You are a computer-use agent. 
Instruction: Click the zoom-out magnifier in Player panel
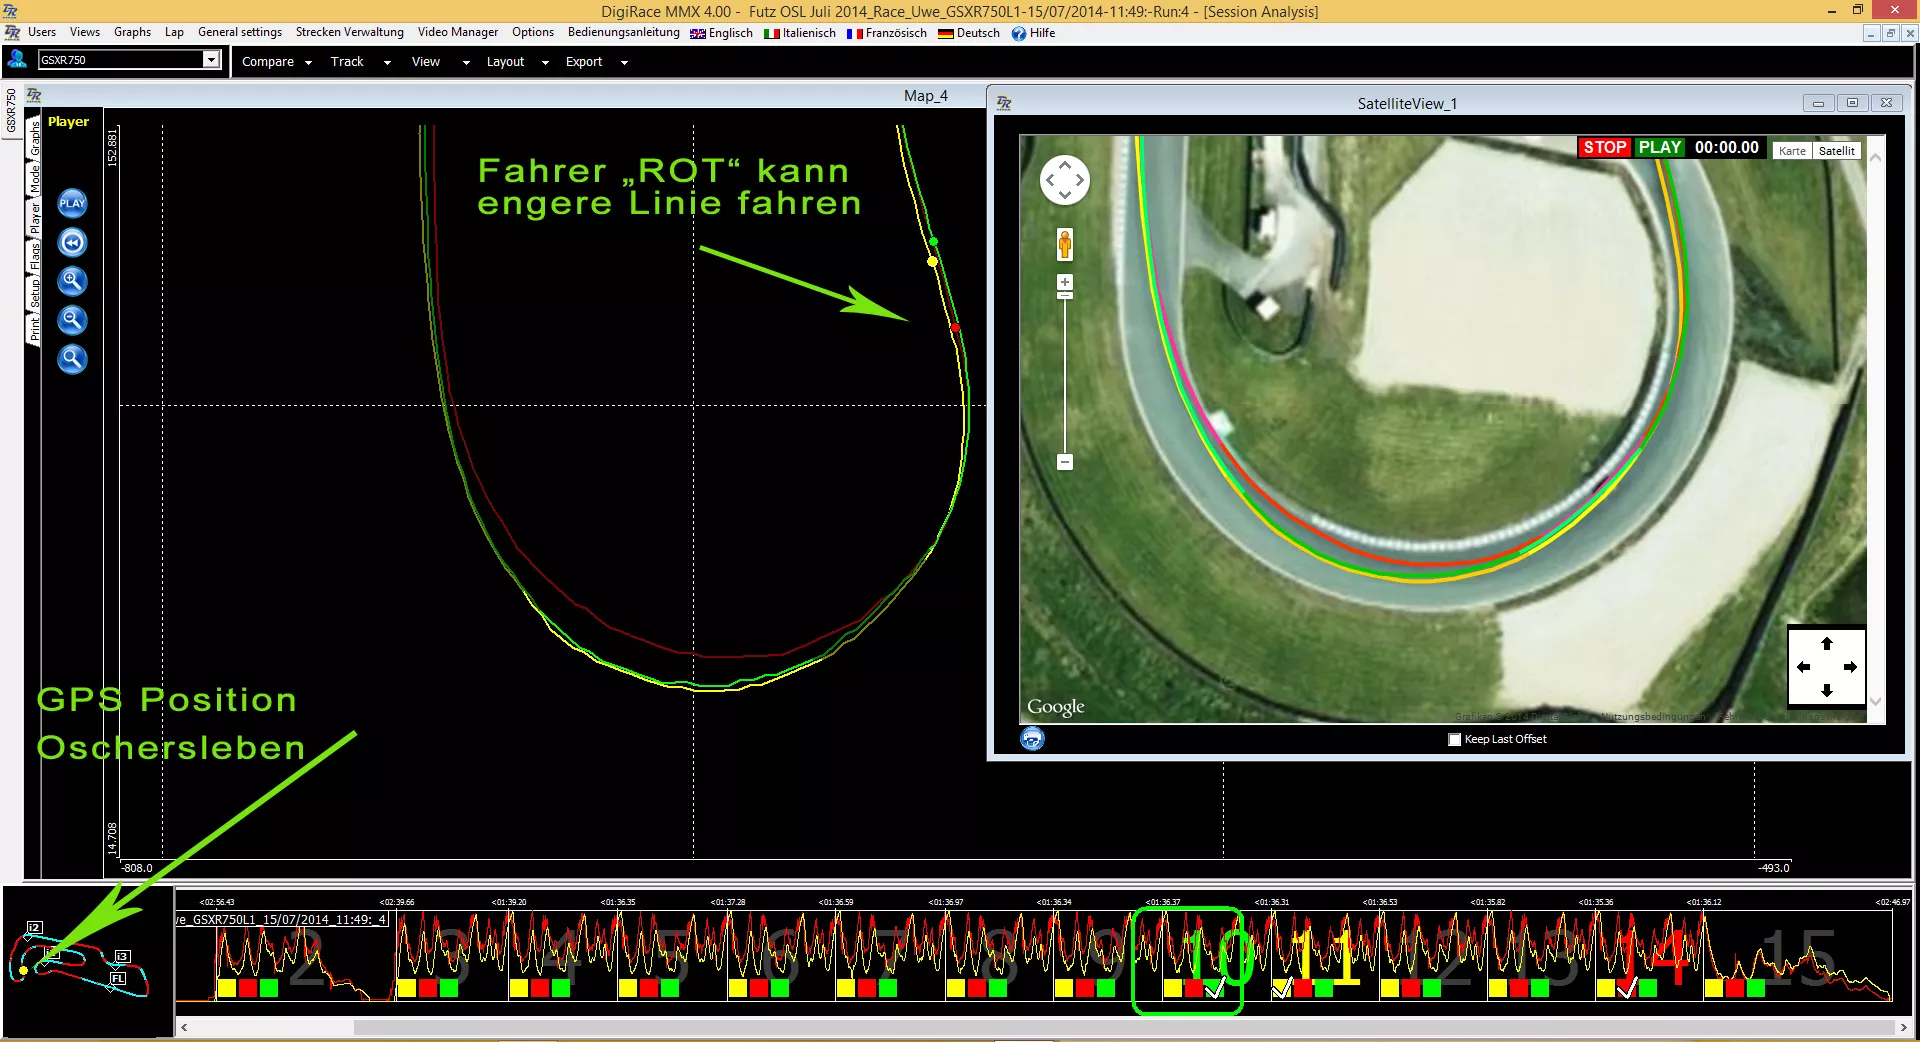72,320
